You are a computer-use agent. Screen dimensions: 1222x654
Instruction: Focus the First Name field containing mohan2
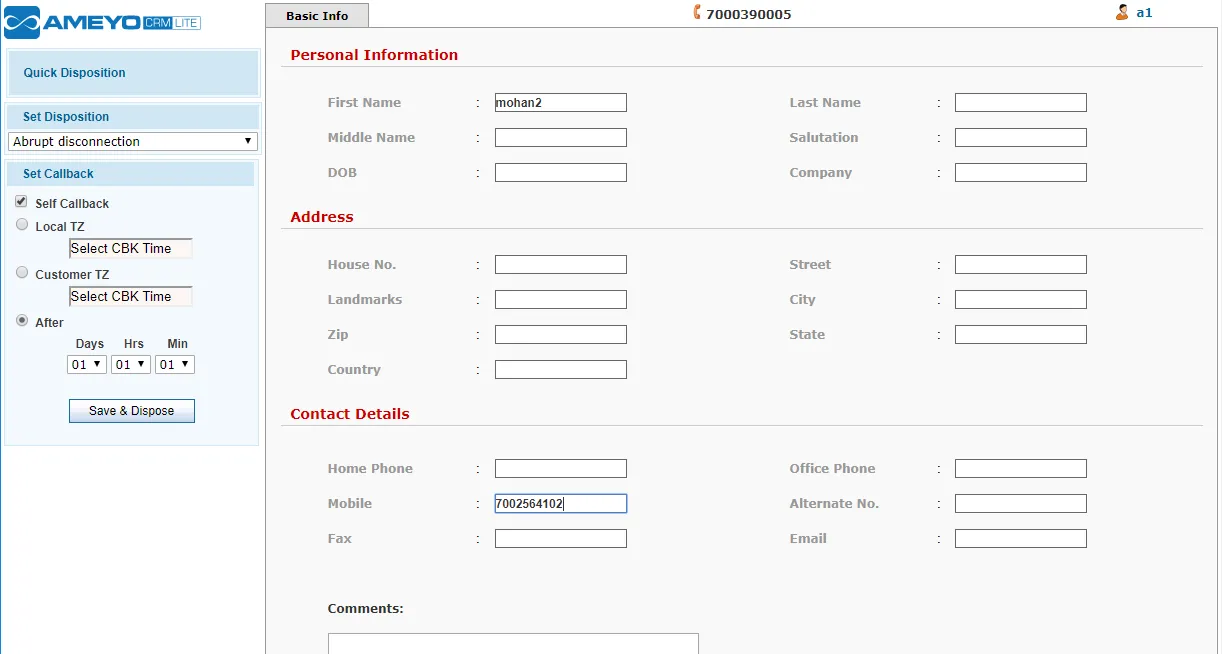tap(561, 103)
